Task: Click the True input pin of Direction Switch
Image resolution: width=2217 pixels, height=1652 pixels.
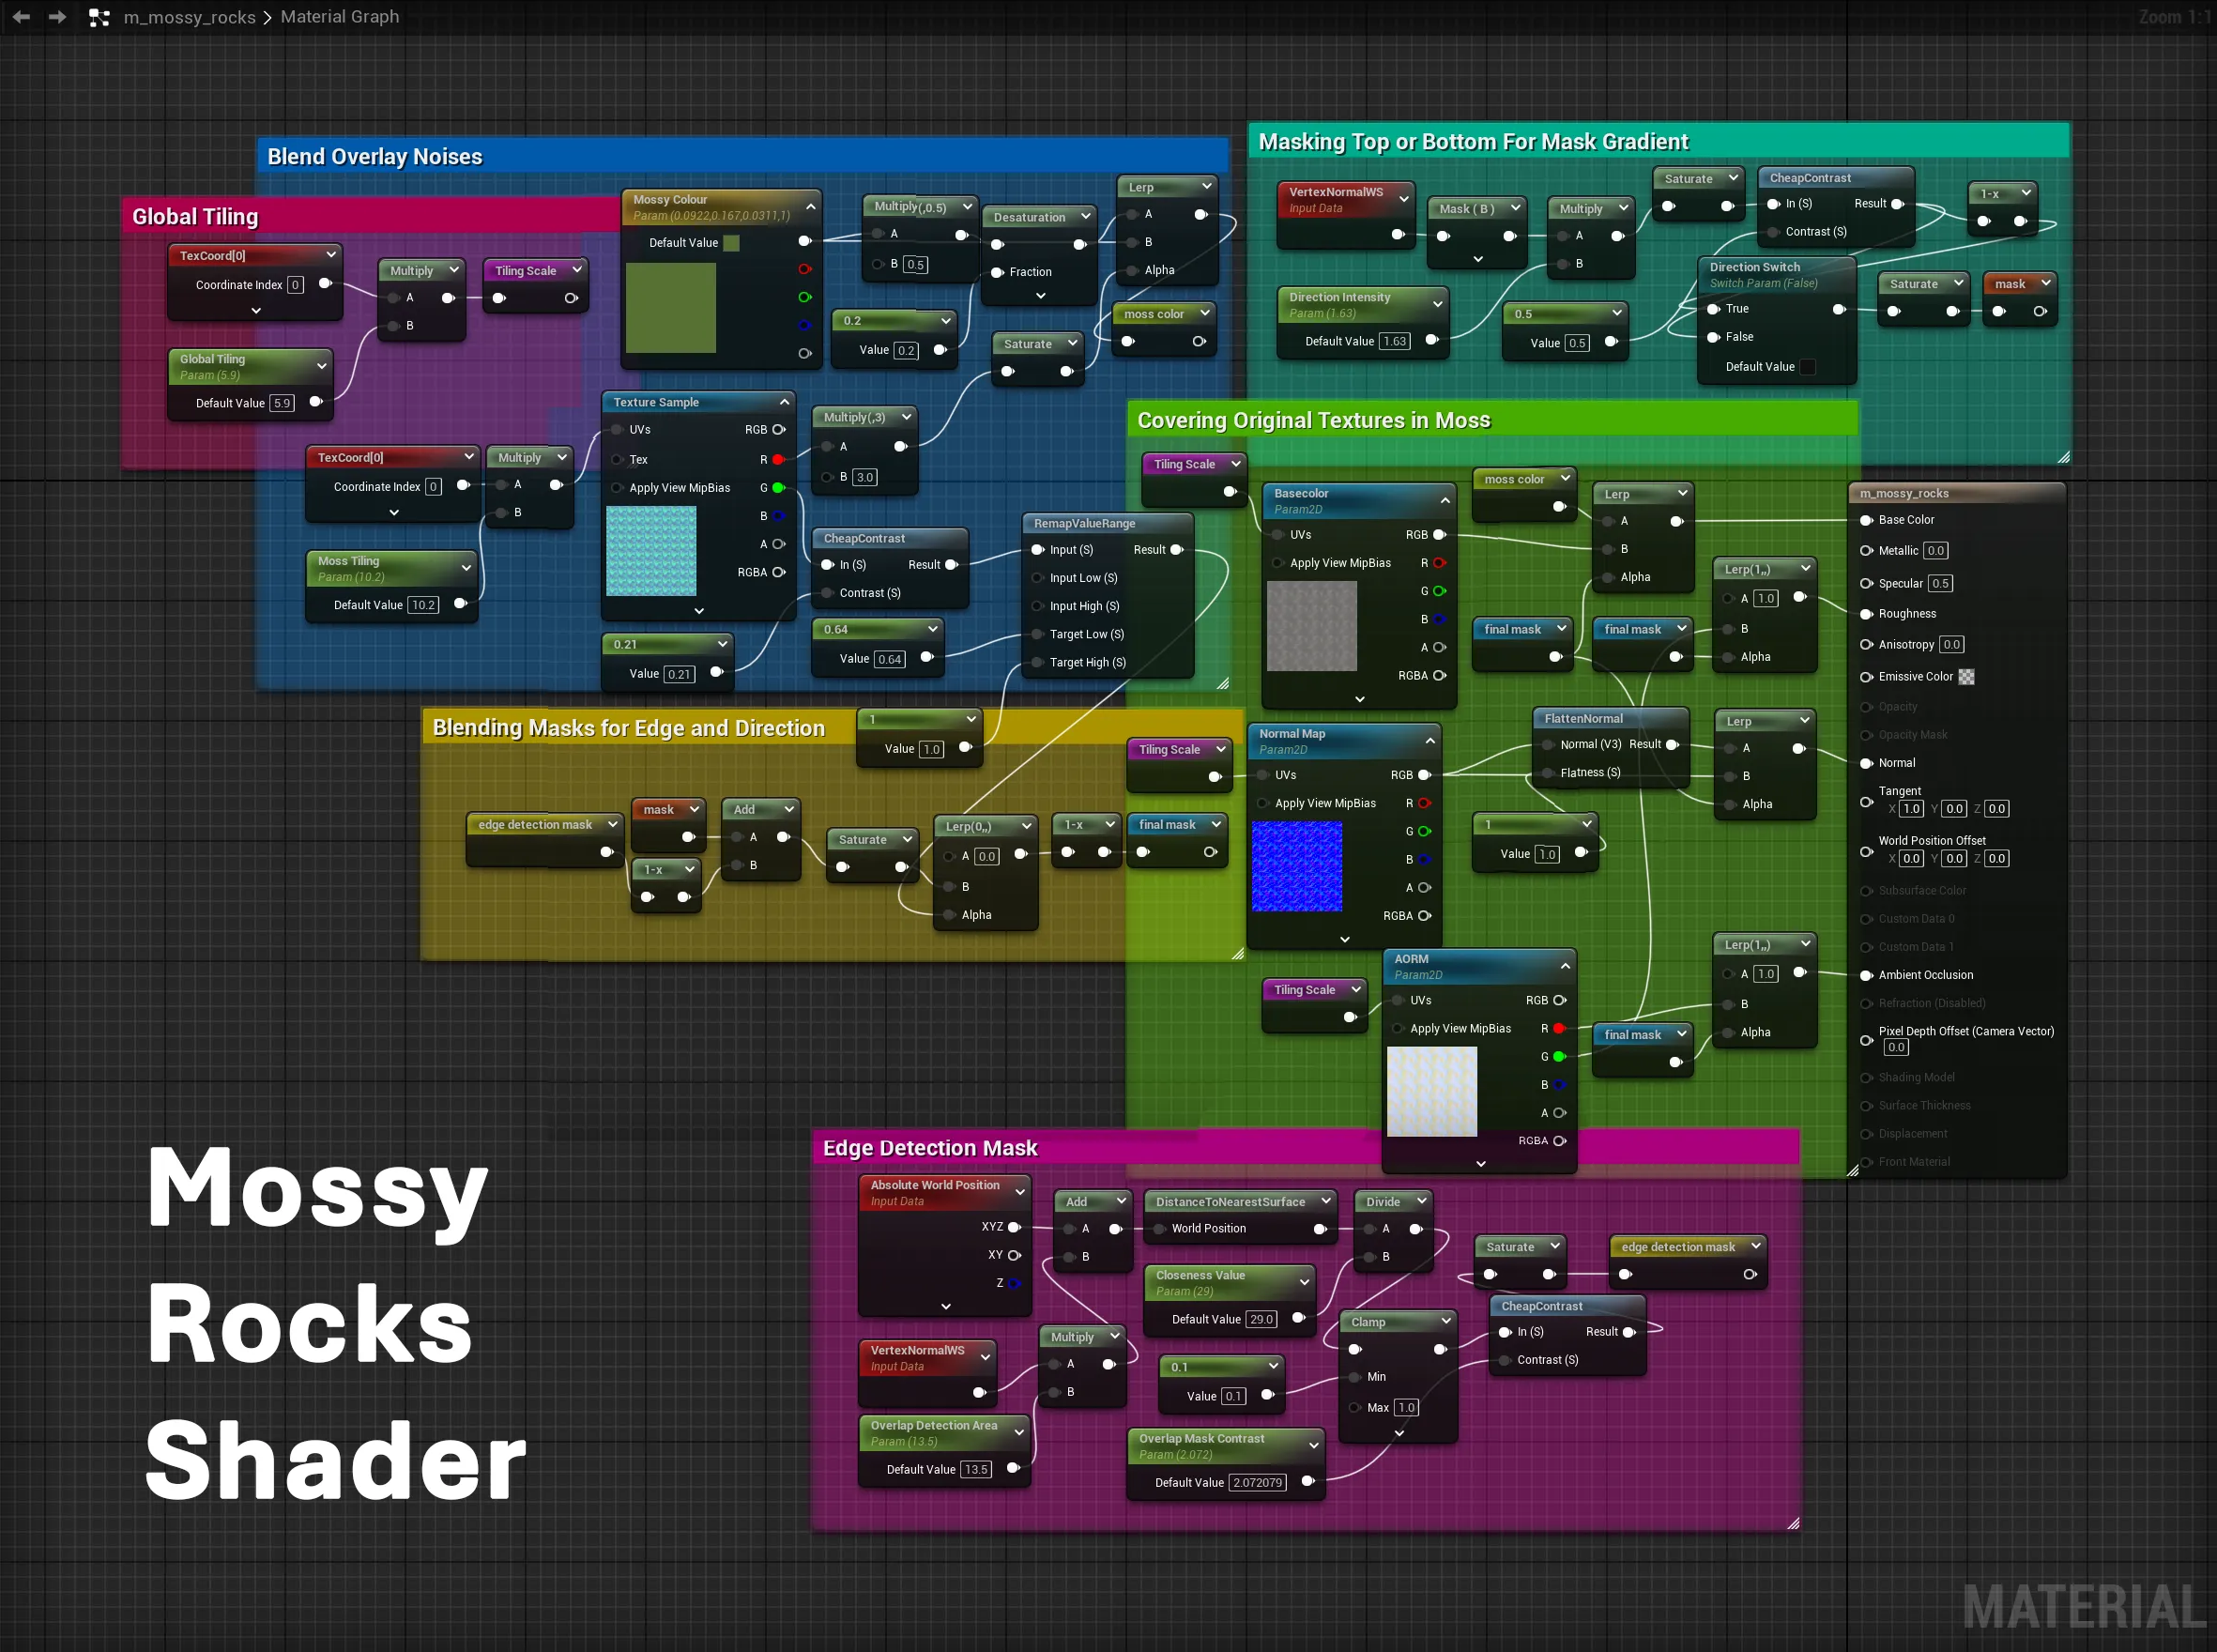Action: (1714, 309)
